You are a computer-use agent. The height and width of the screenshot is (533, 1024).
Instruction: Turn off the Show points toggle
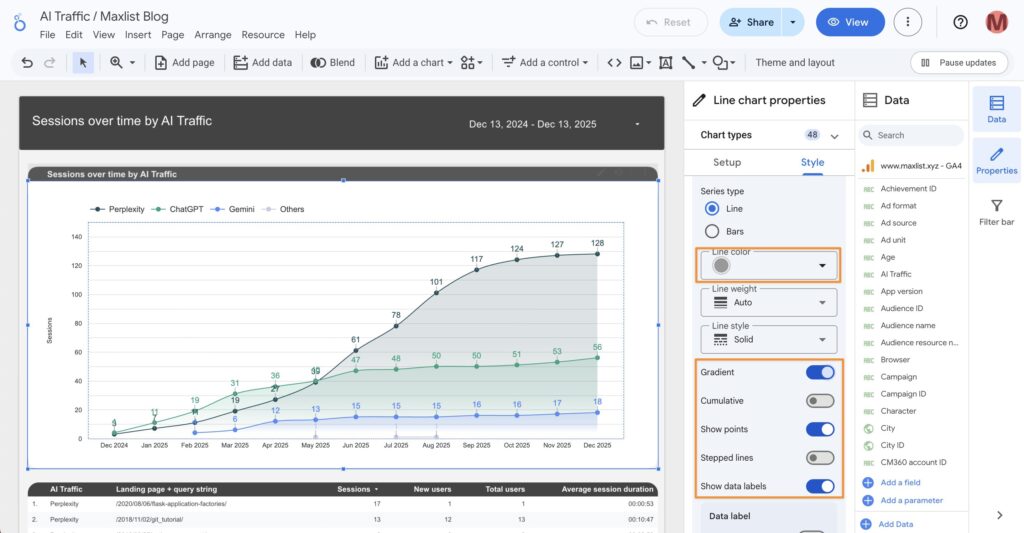(820, 429)
